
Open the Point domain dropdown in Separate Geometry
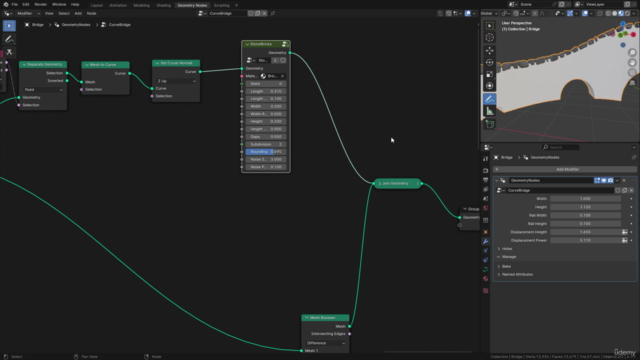43,90
